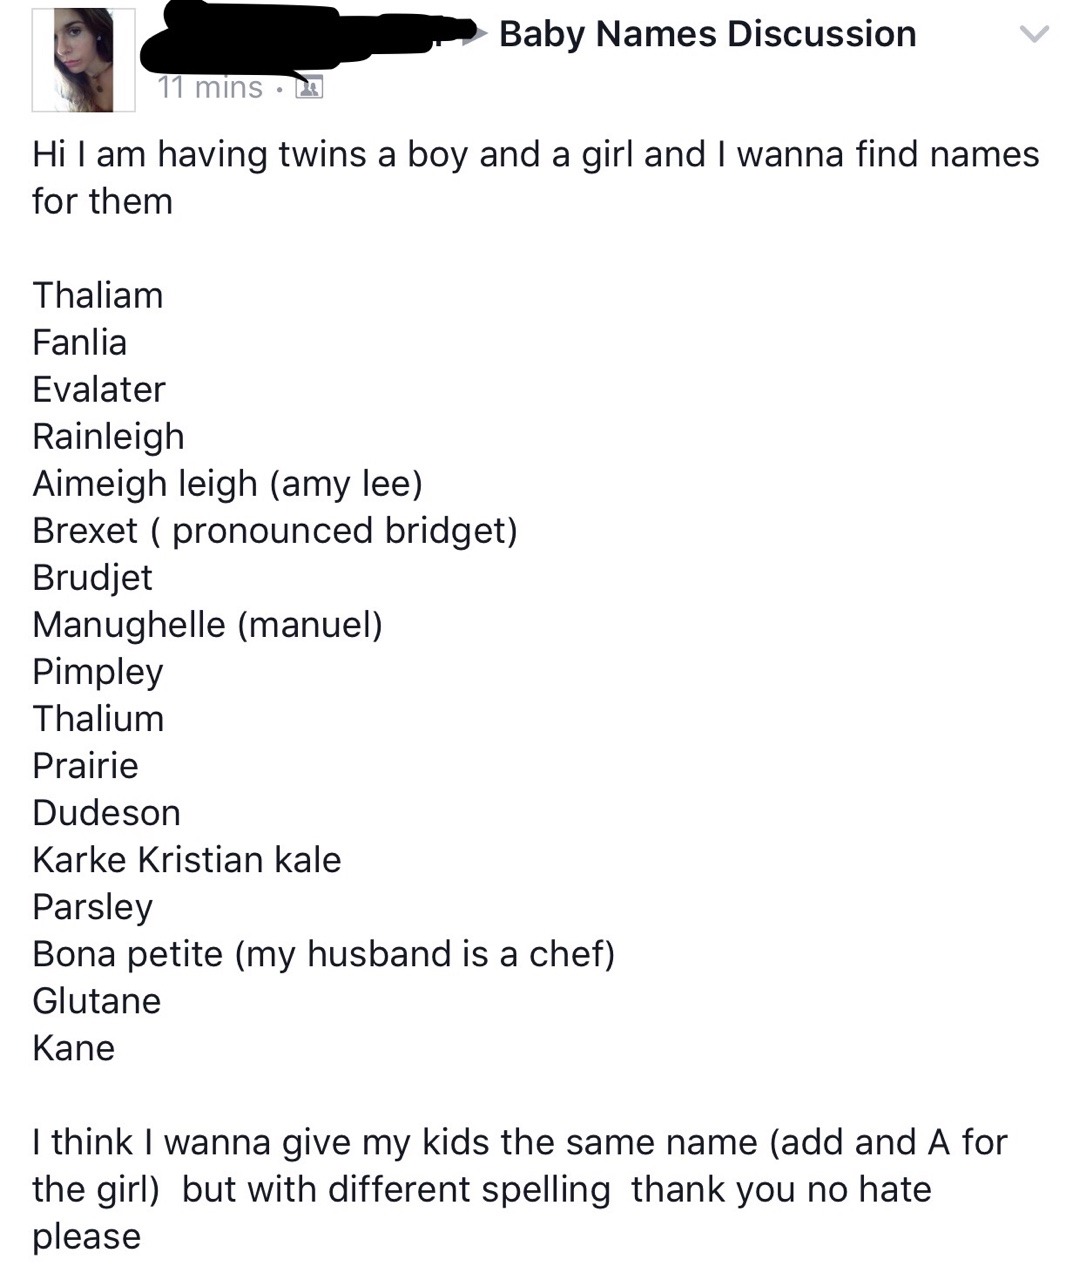Click the name "Pimpley" in the list

[97, 671]
